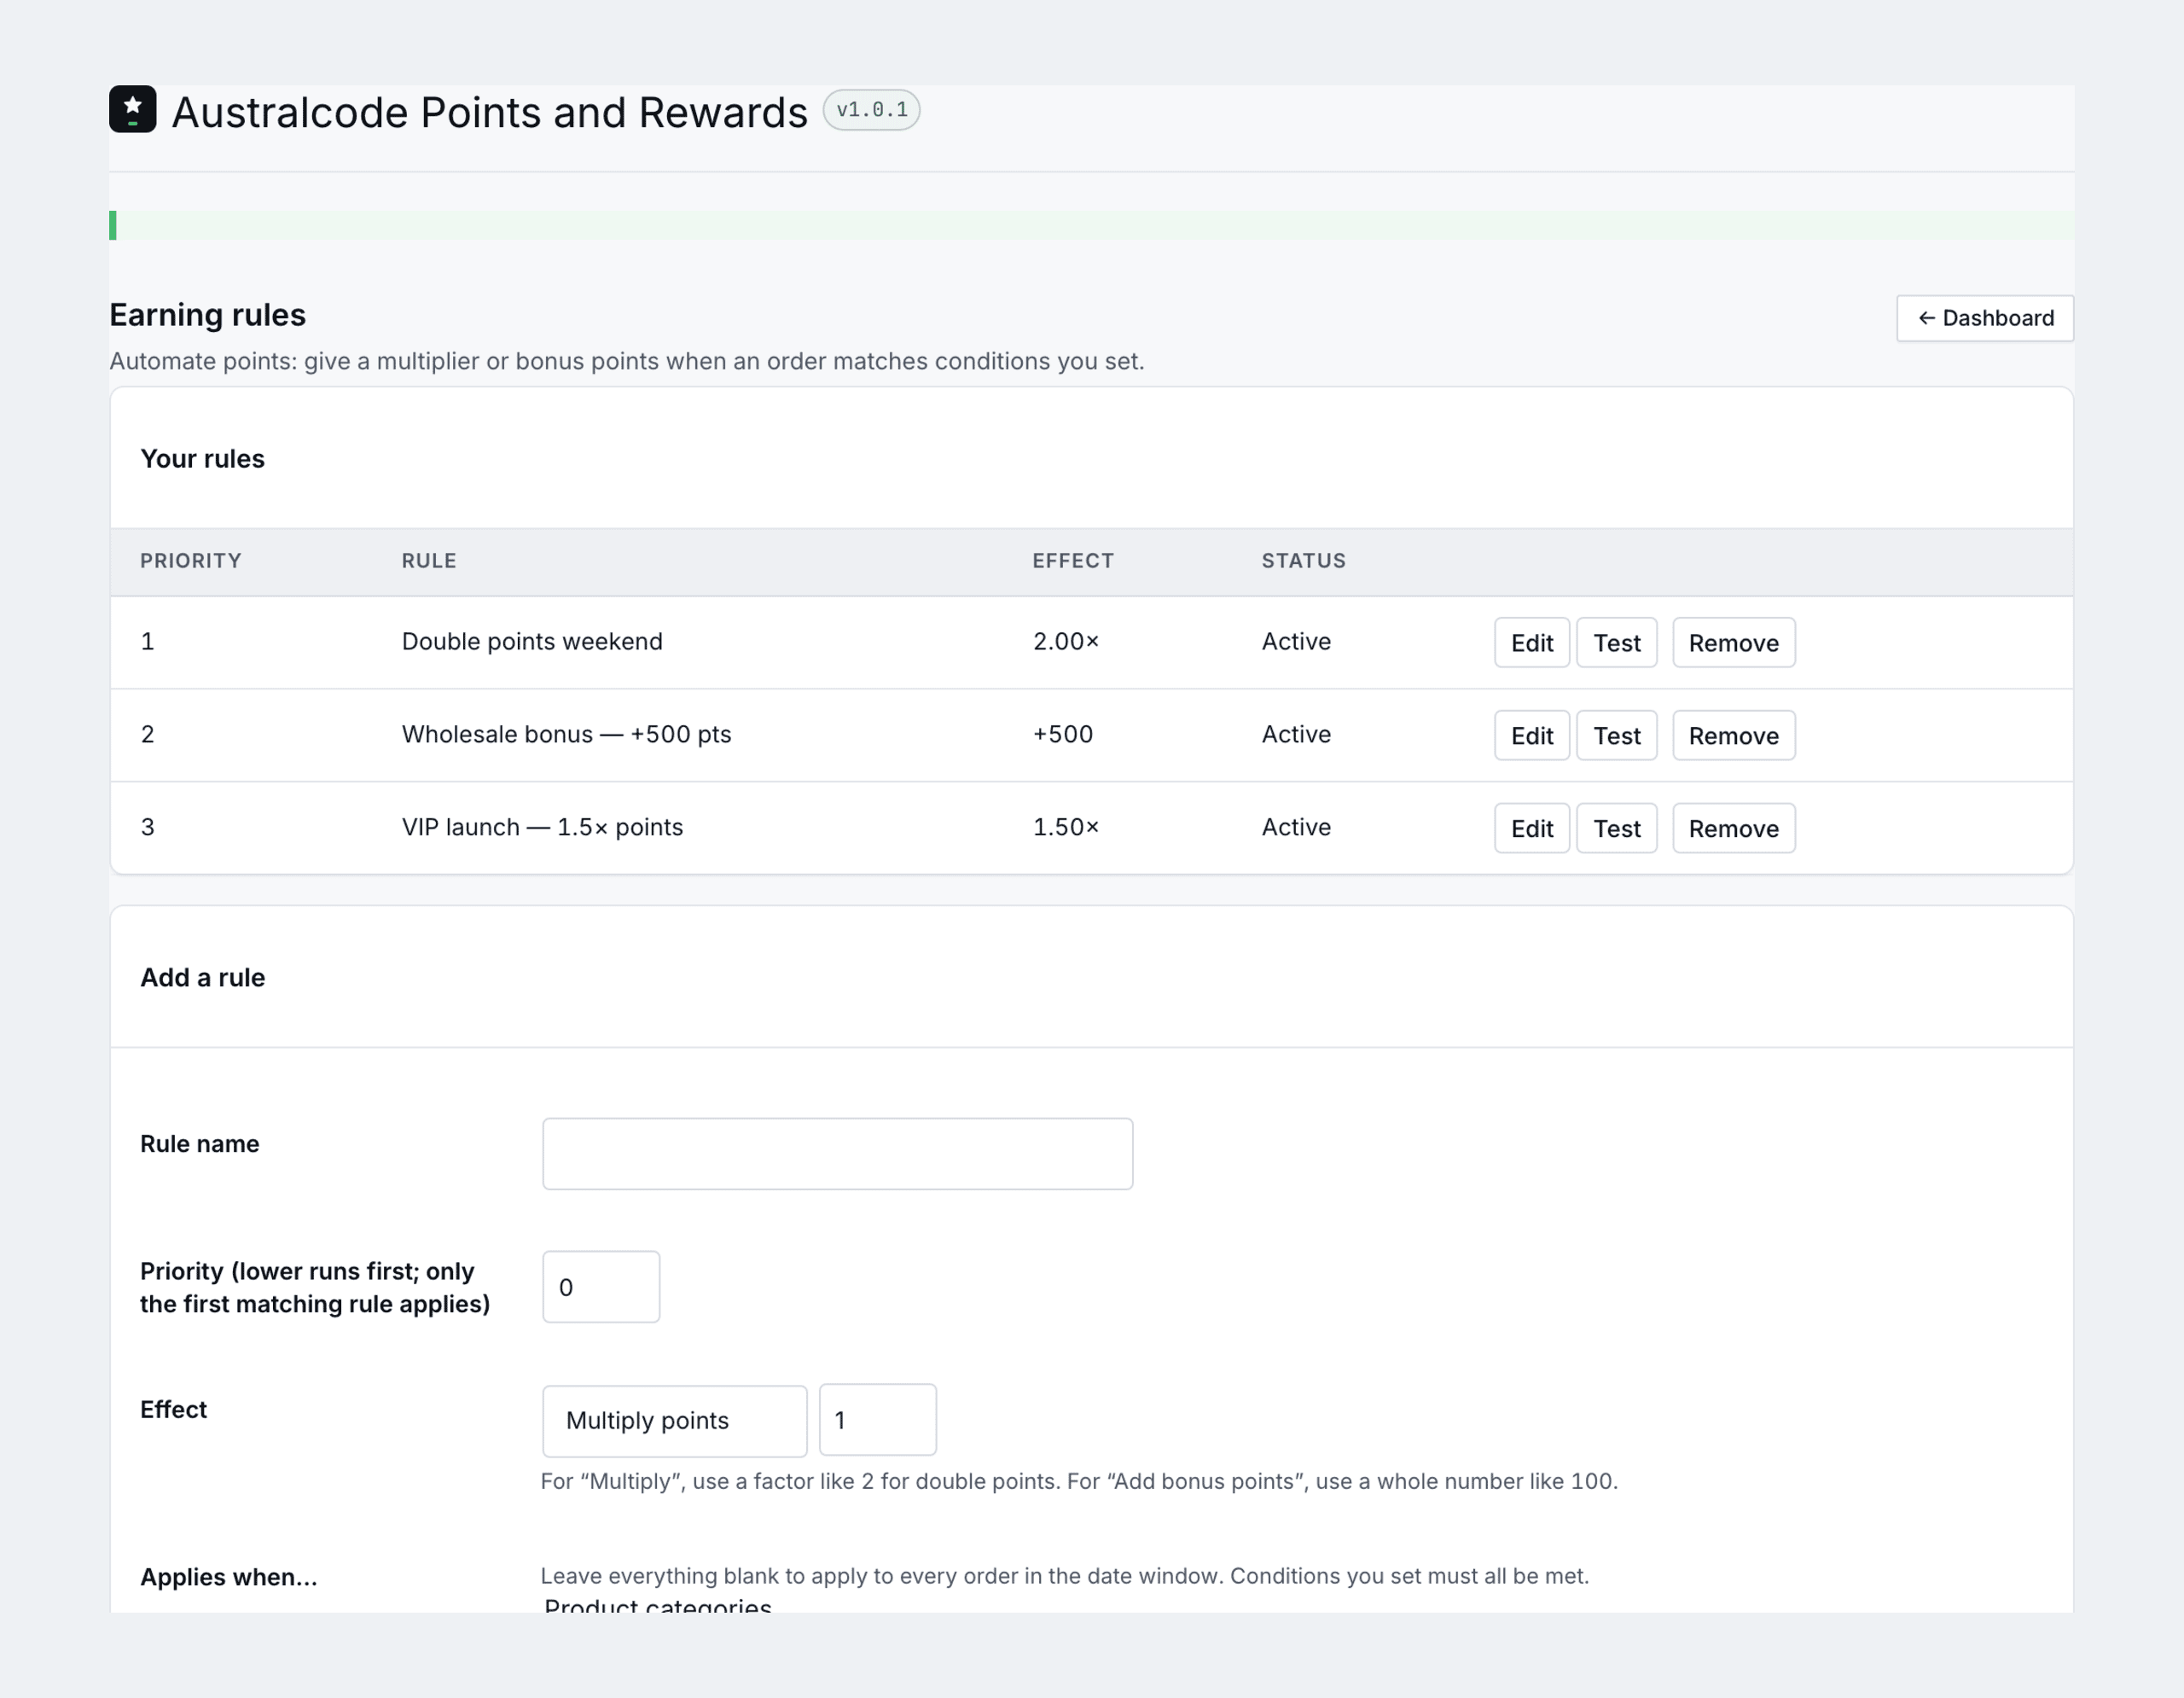Click the 'Applies when...' label
2184x1698 pixels.
tap(228, 1577)
